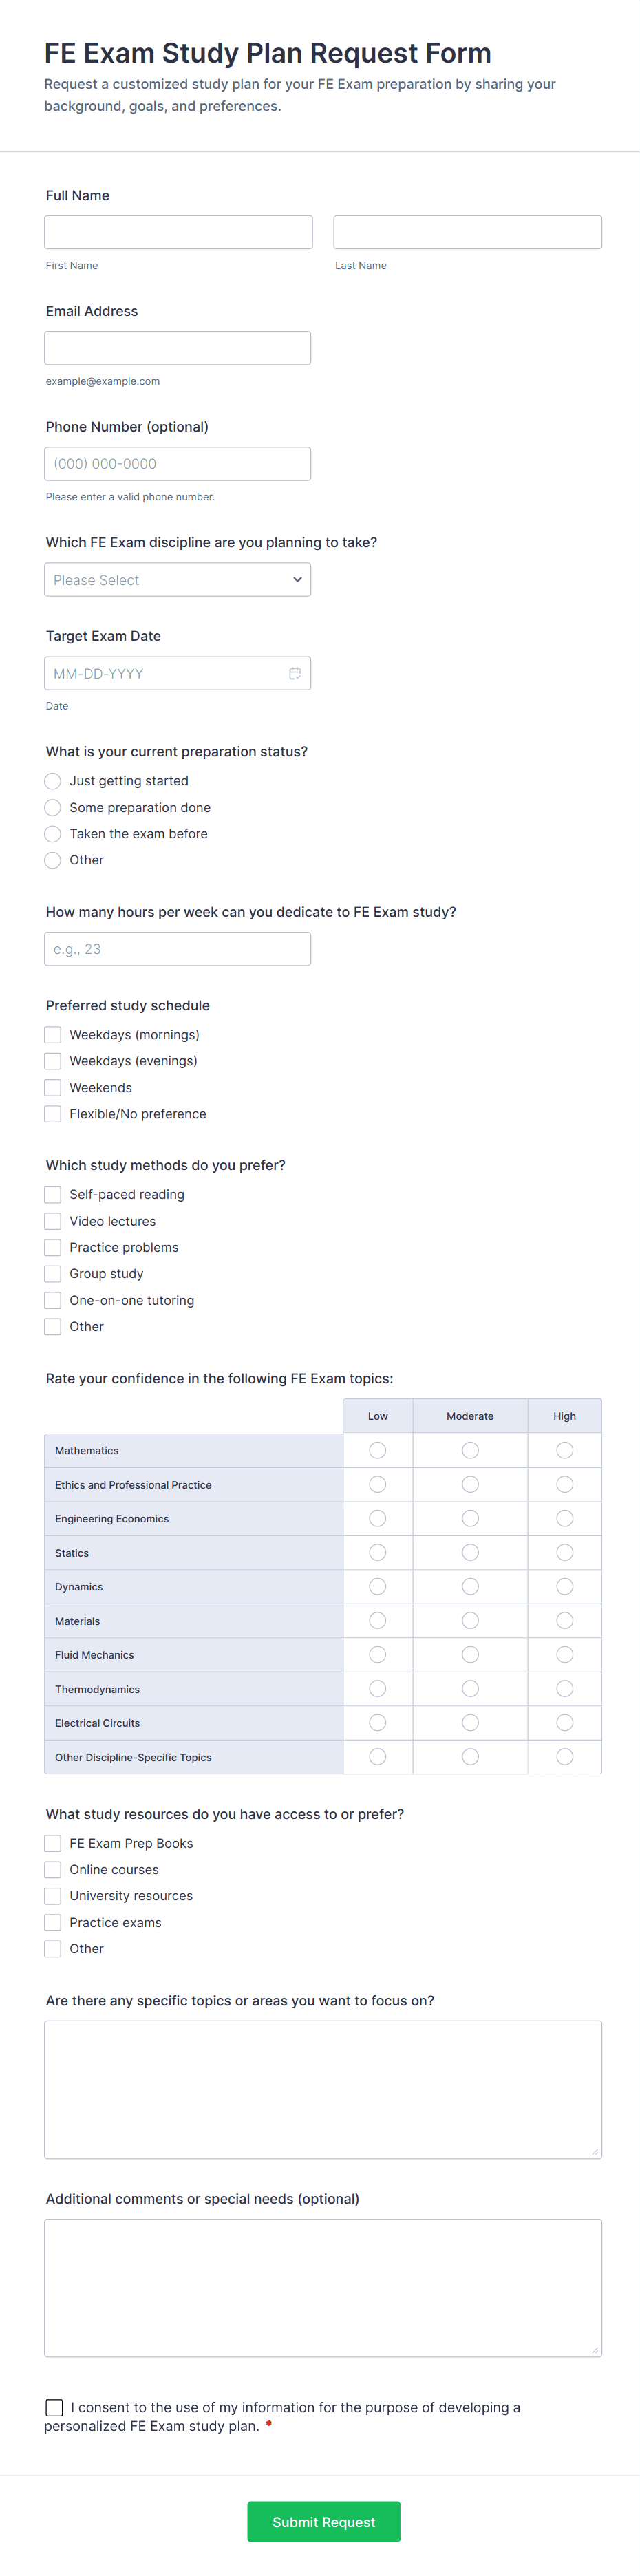The height and width of the screenshot is (2576, 640).
Task: Rate Mathematics confidence as Low
Action: pyautogui.click(x=377, y=1450)
